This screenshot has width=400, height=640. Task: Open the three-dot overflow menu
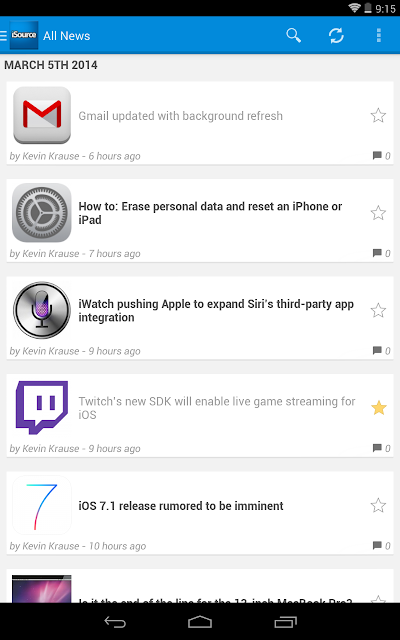point(379,36)
